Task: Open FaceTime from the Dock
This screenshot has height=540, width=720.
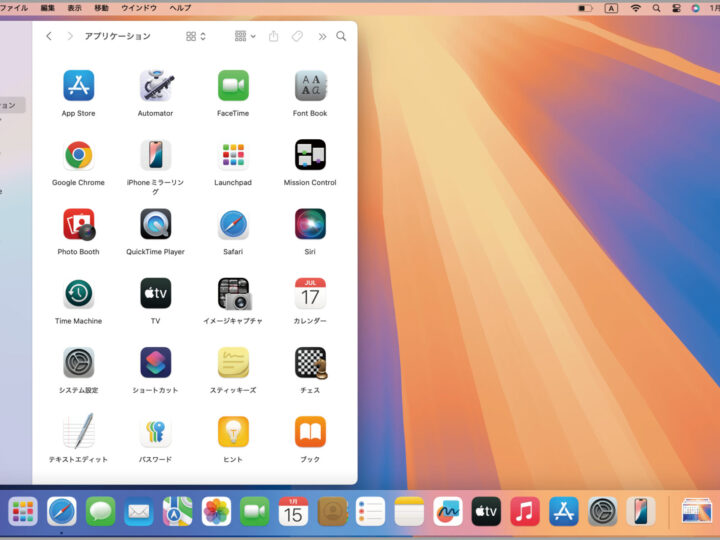Action: [254, 511]
